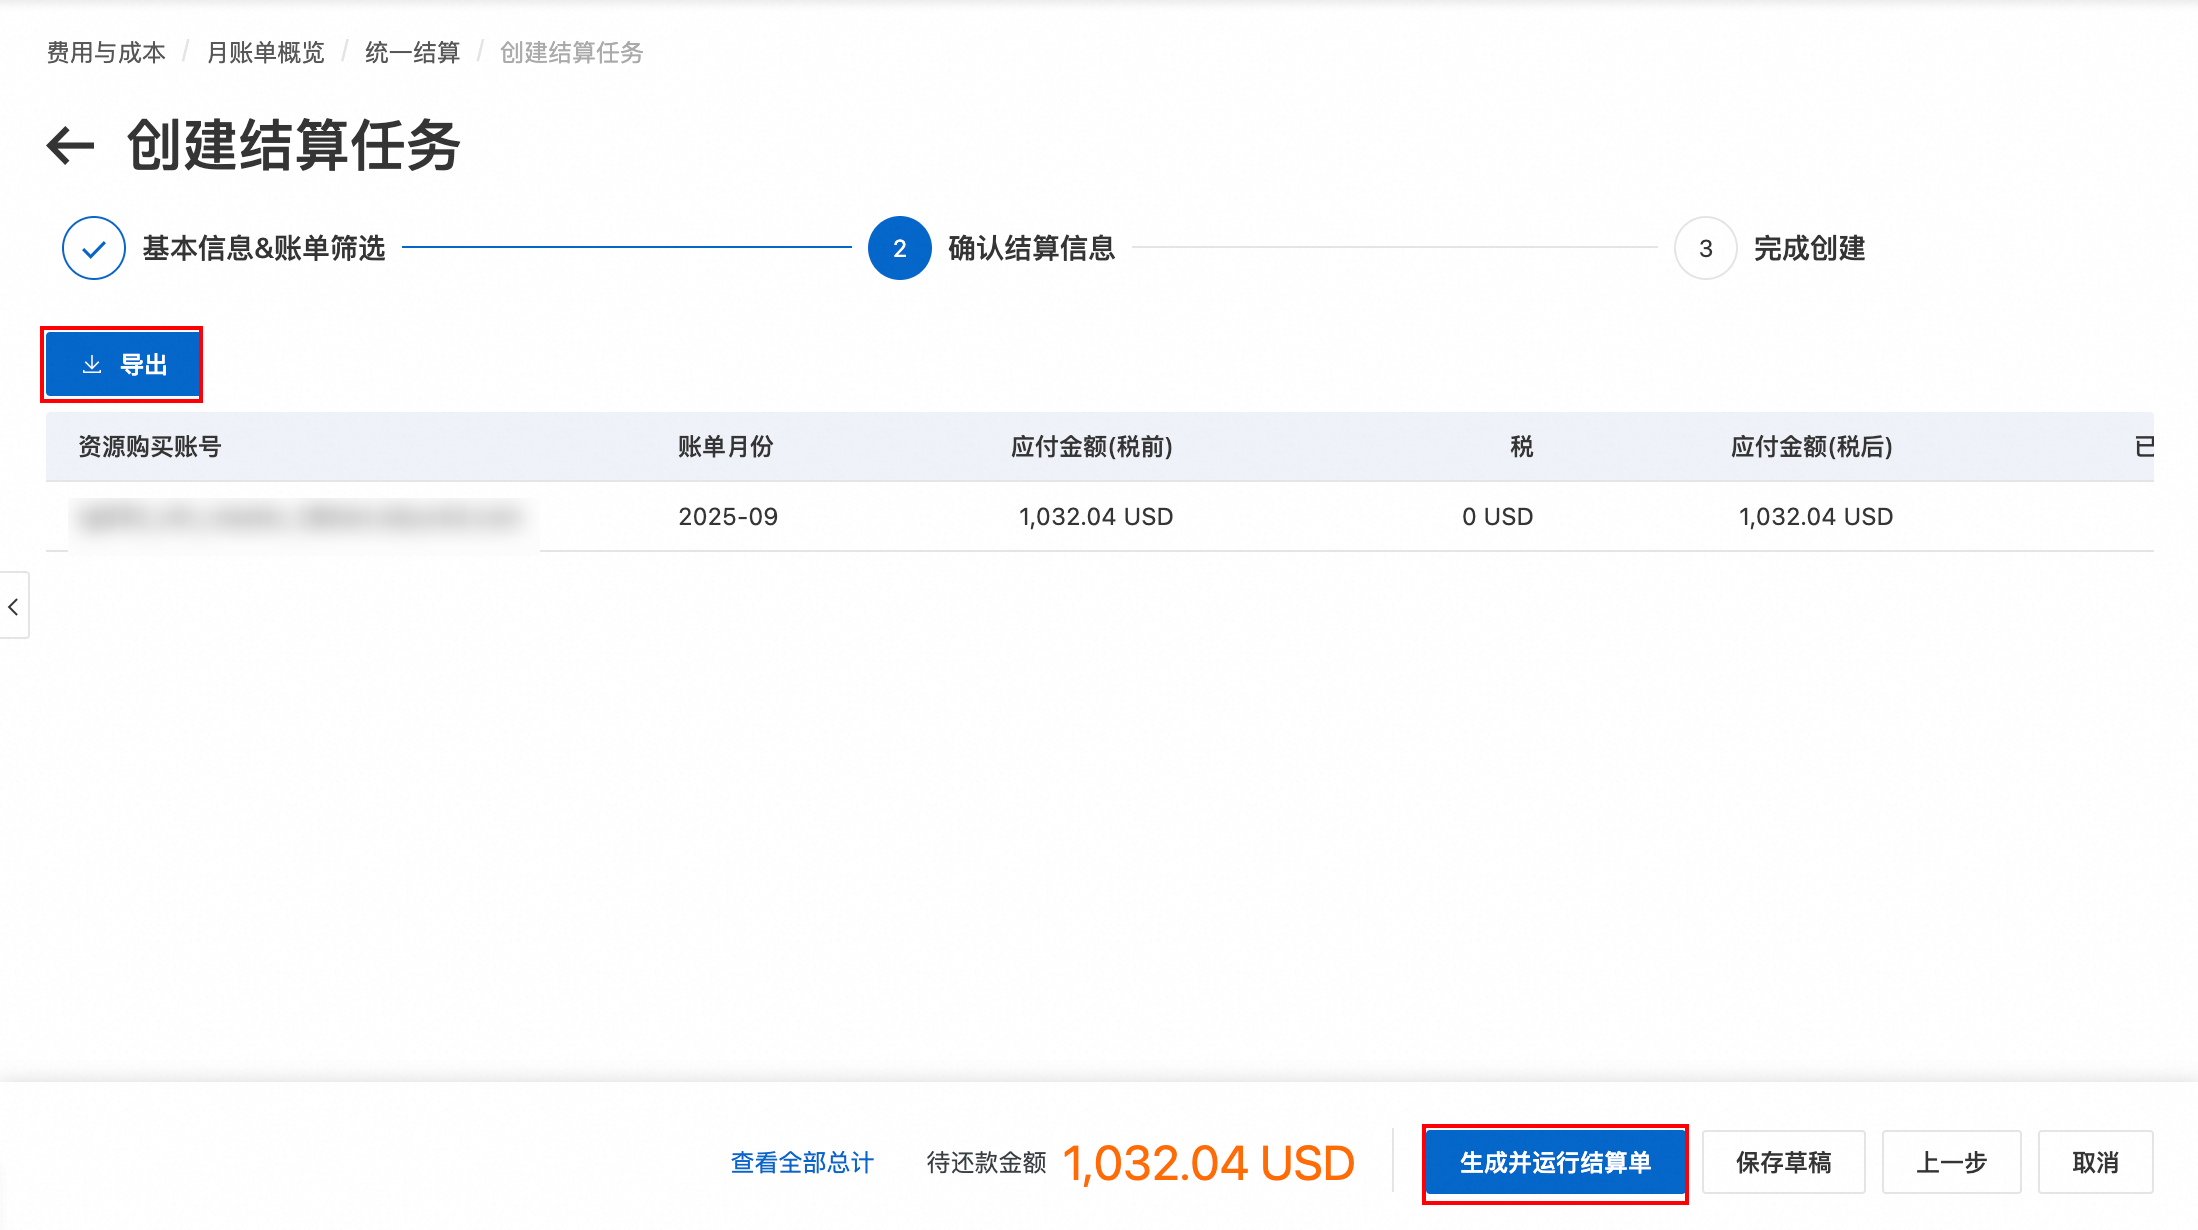Screen dimensions: 2198x1230
Task: Expand the collapsed left sidebar chevron
Action: pyautogui.click(x=14, y=606)
